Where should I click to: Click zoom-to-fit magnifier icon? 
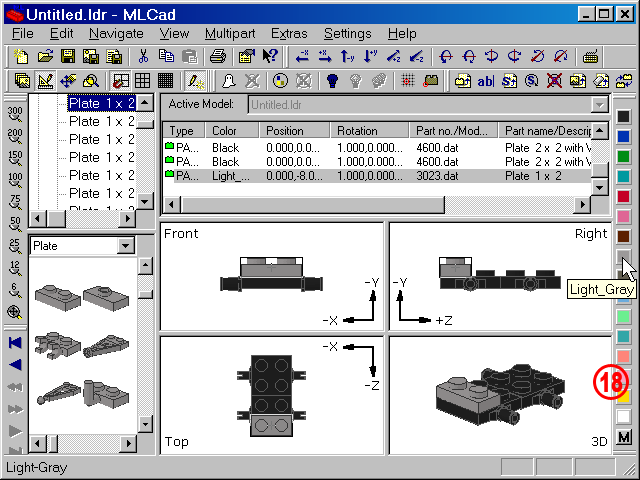[15, 312]
